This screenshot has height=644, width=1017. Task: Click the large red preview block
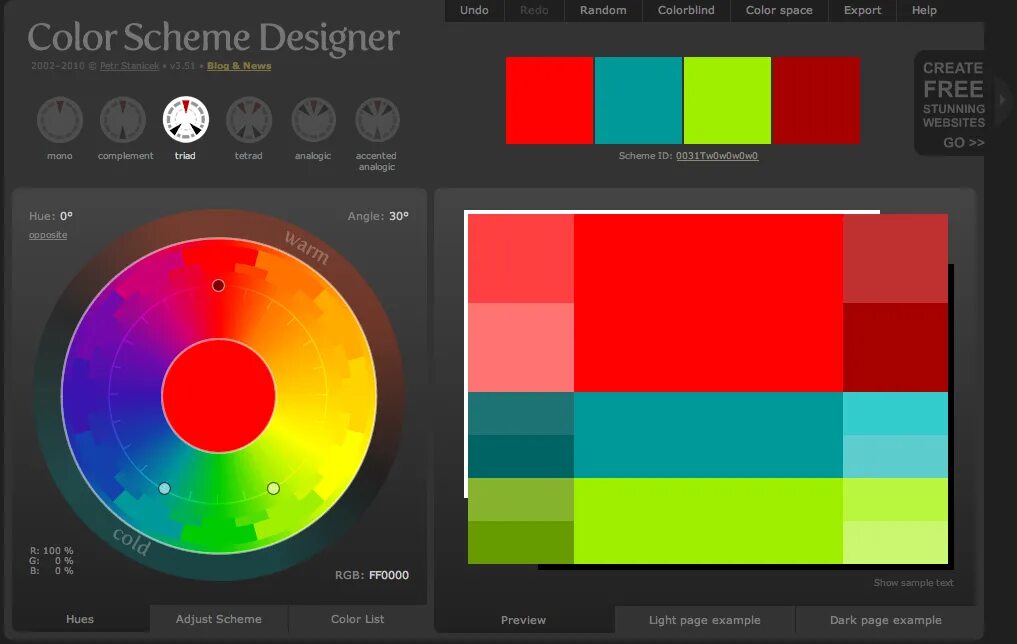tap(708, 303)
